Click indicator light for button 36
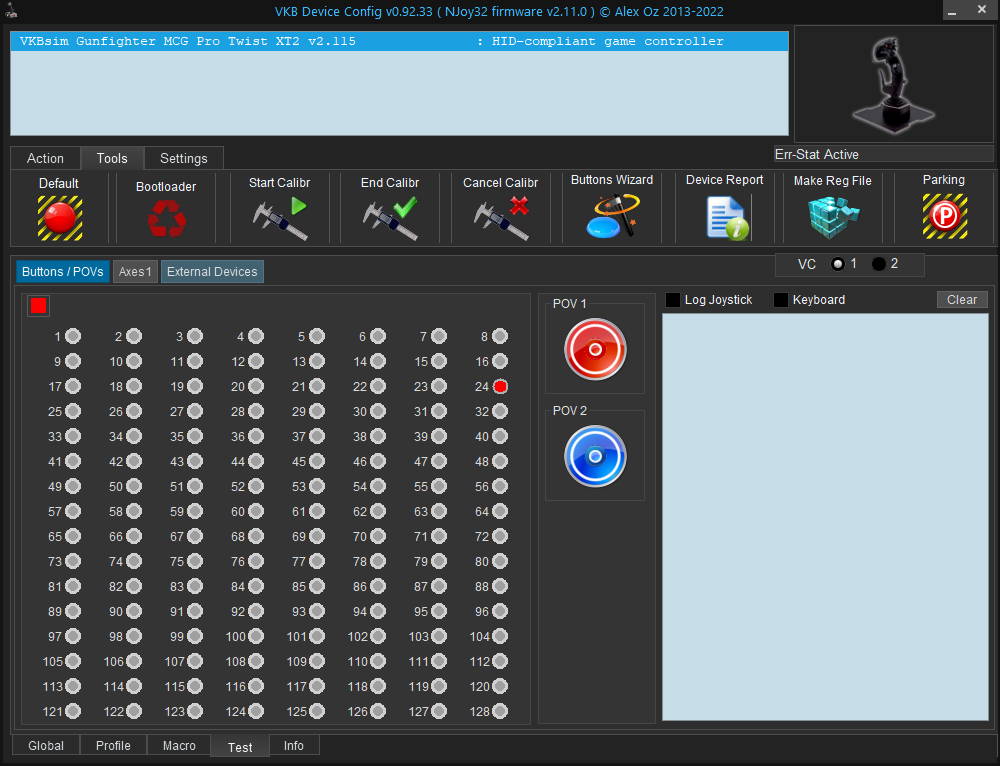 pos(256,436)
